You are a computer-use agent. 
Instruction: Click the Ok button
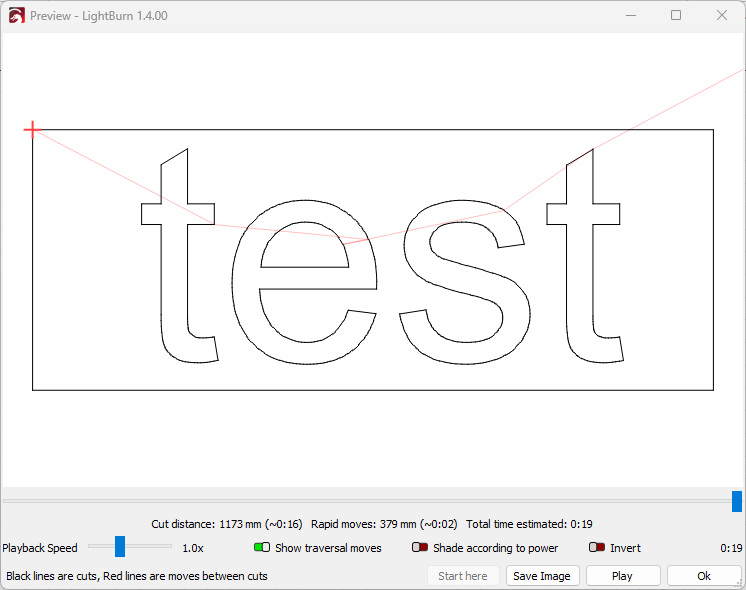704,576
